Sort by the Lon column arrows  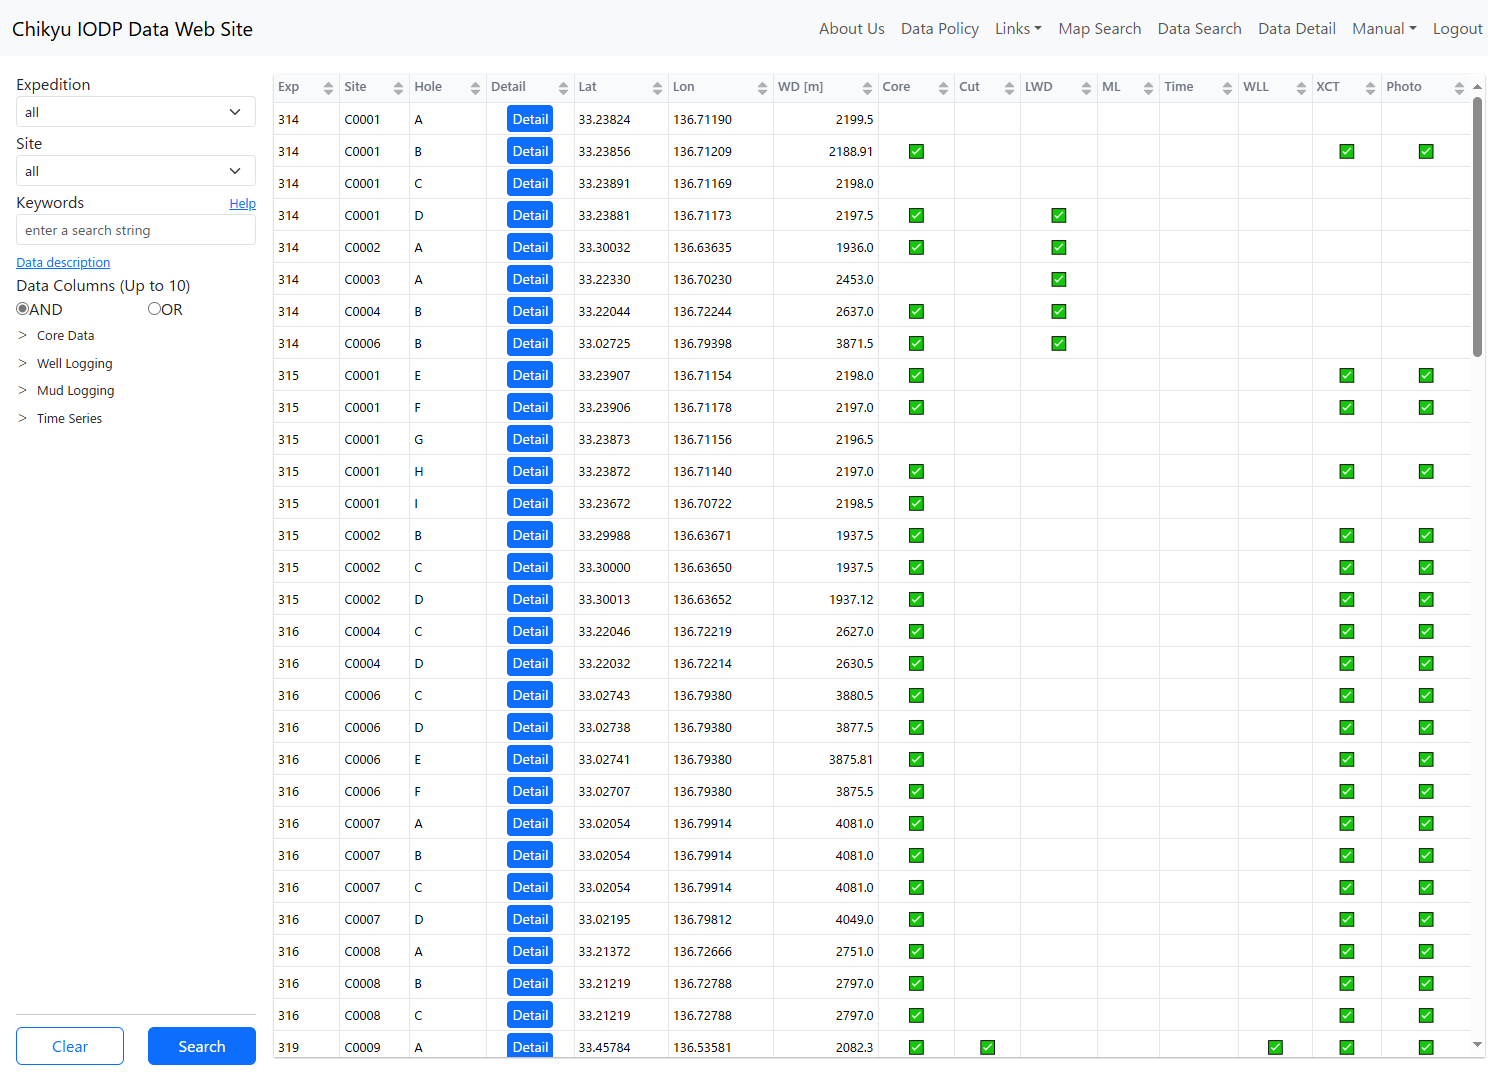point(762,88)
